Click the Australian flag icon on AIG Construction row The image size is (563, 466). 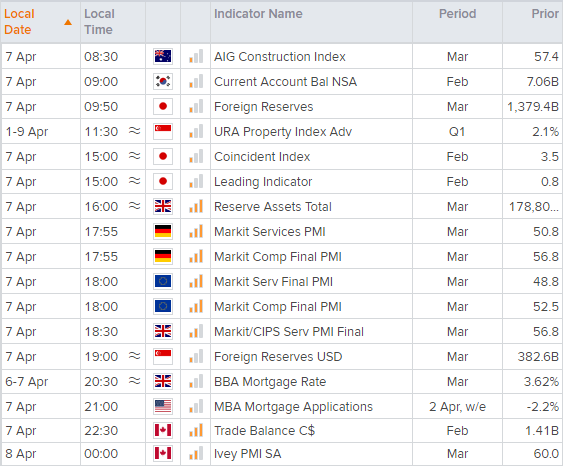pyautogui.click(x=163, y=56)
